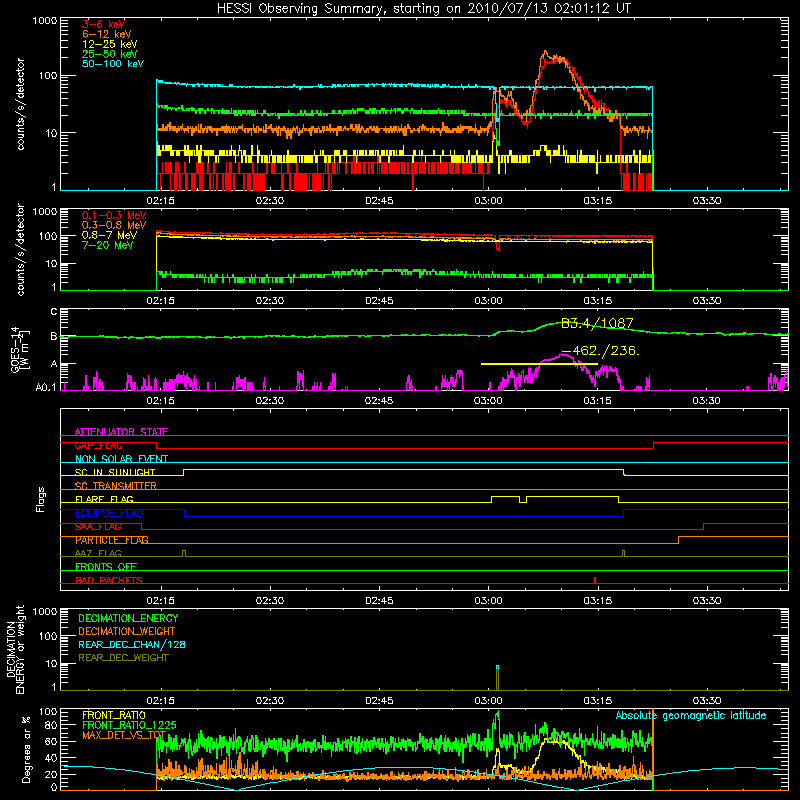Select the 6-12 keV legend label
This screenshot has width=800, height=800.
tap(107, 34)
